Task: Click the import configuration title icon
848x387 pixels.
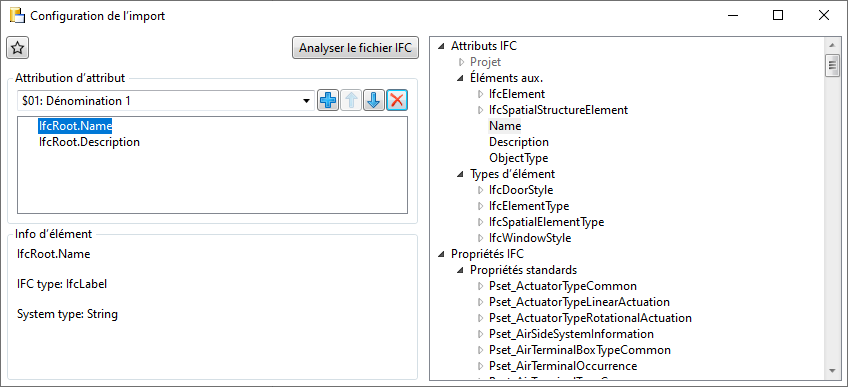Action: tap(17, 16)
